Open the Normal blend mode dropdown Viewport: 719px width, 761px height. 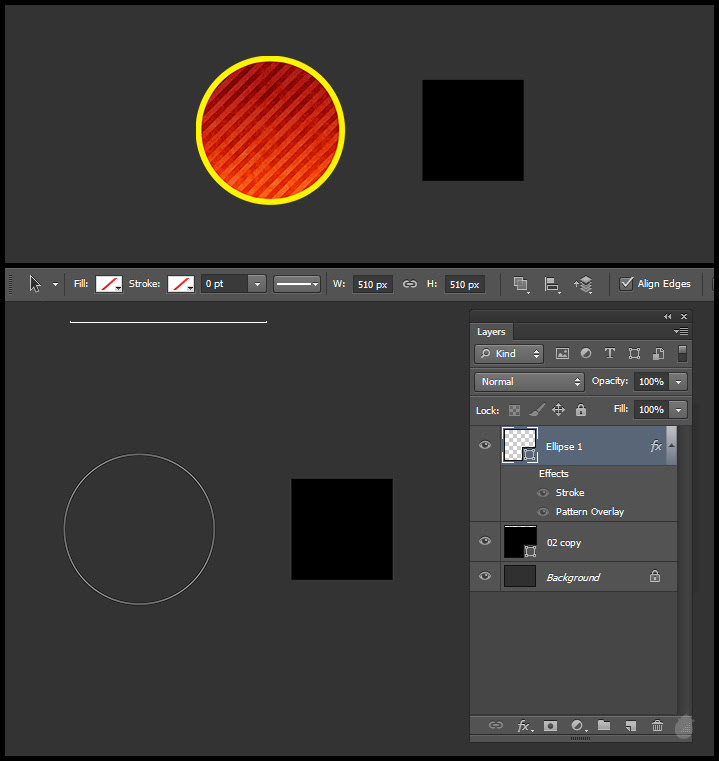[529, 382]
